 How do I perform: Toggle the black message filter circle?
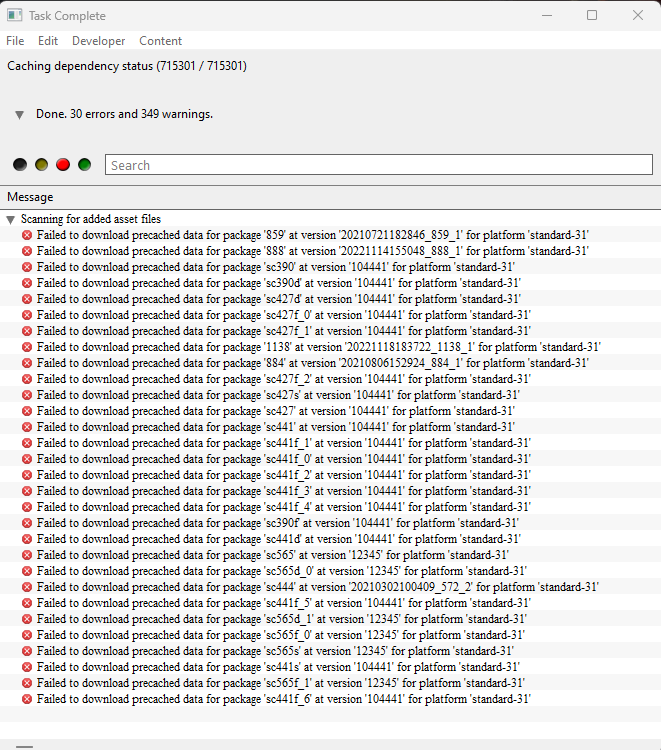(20, 165)
